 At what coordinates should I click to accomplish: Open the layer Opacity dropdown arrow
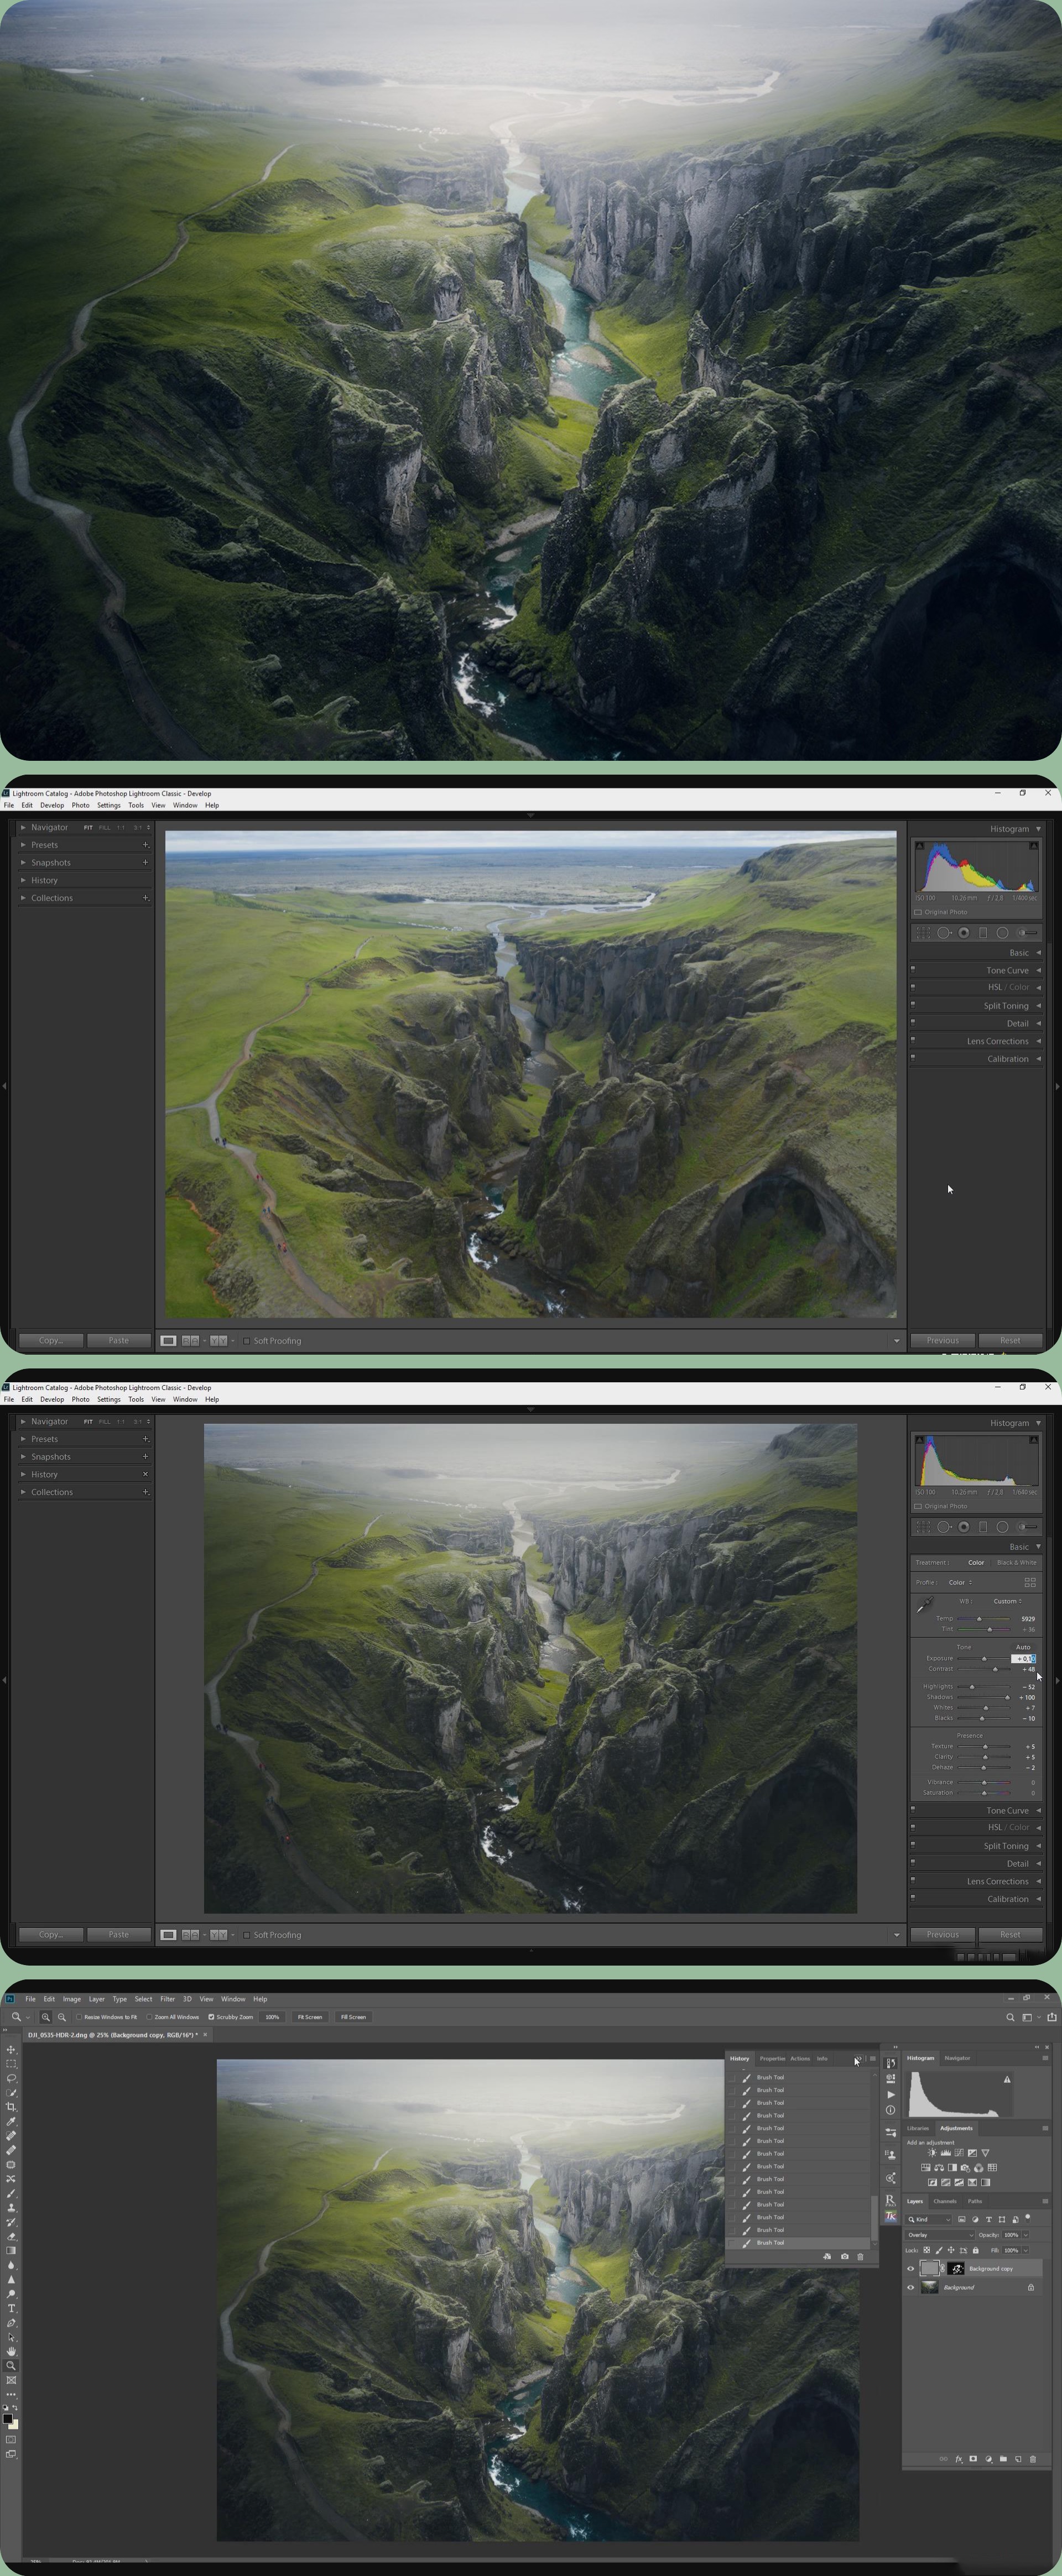tap(1025, 2235)
